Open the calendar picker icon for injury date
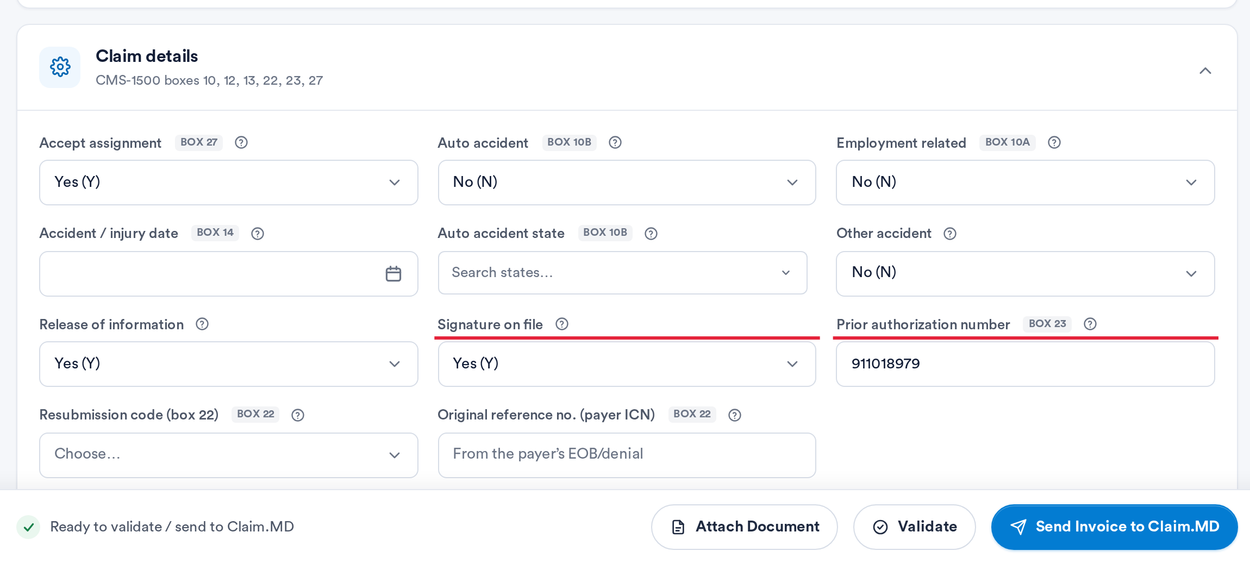 [x=393, y=274]
